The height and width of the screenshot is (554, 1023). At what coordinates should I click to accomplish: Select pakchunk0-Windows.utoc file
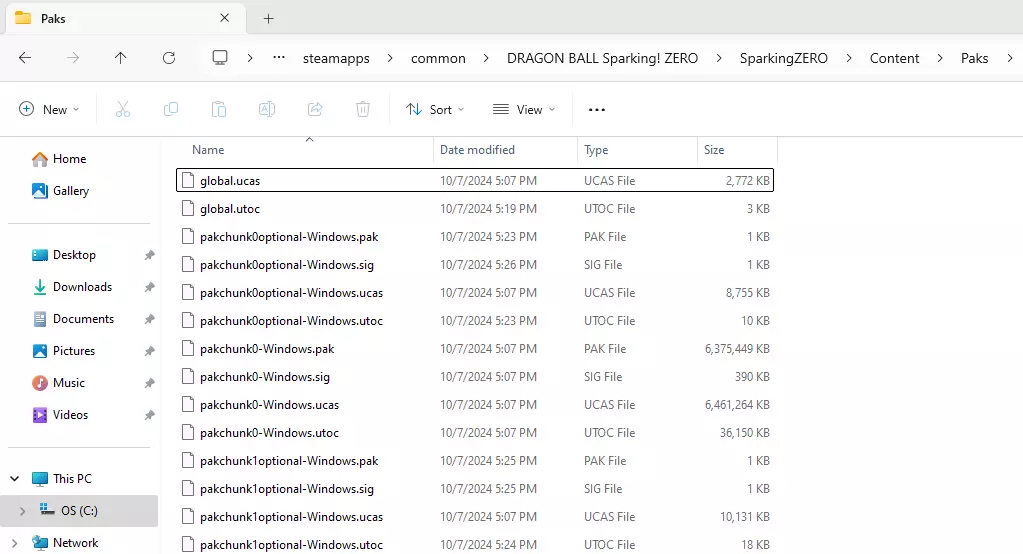pos(475,433)
